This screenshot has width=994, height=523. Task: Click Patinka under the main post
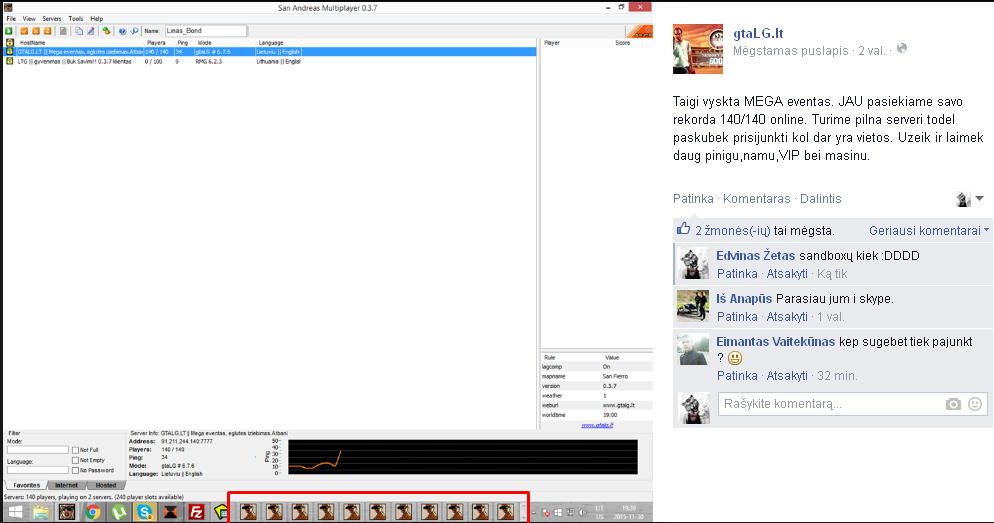point(693,199)
